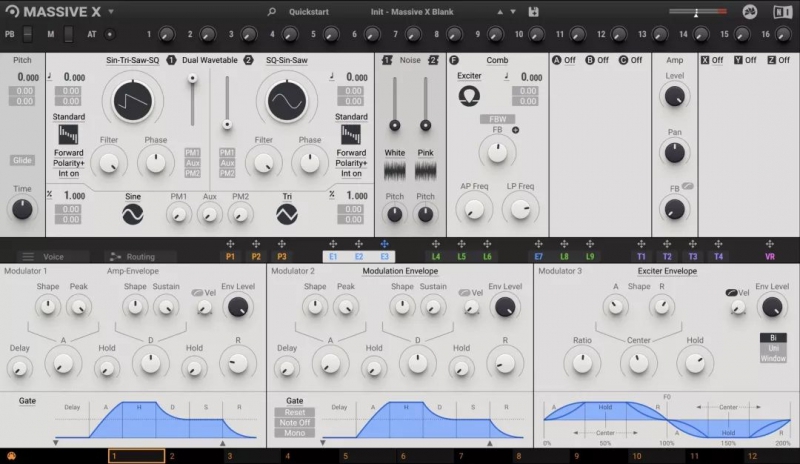Select the Quickstart preset bank
Screen dimensions: 800x464
309,12
